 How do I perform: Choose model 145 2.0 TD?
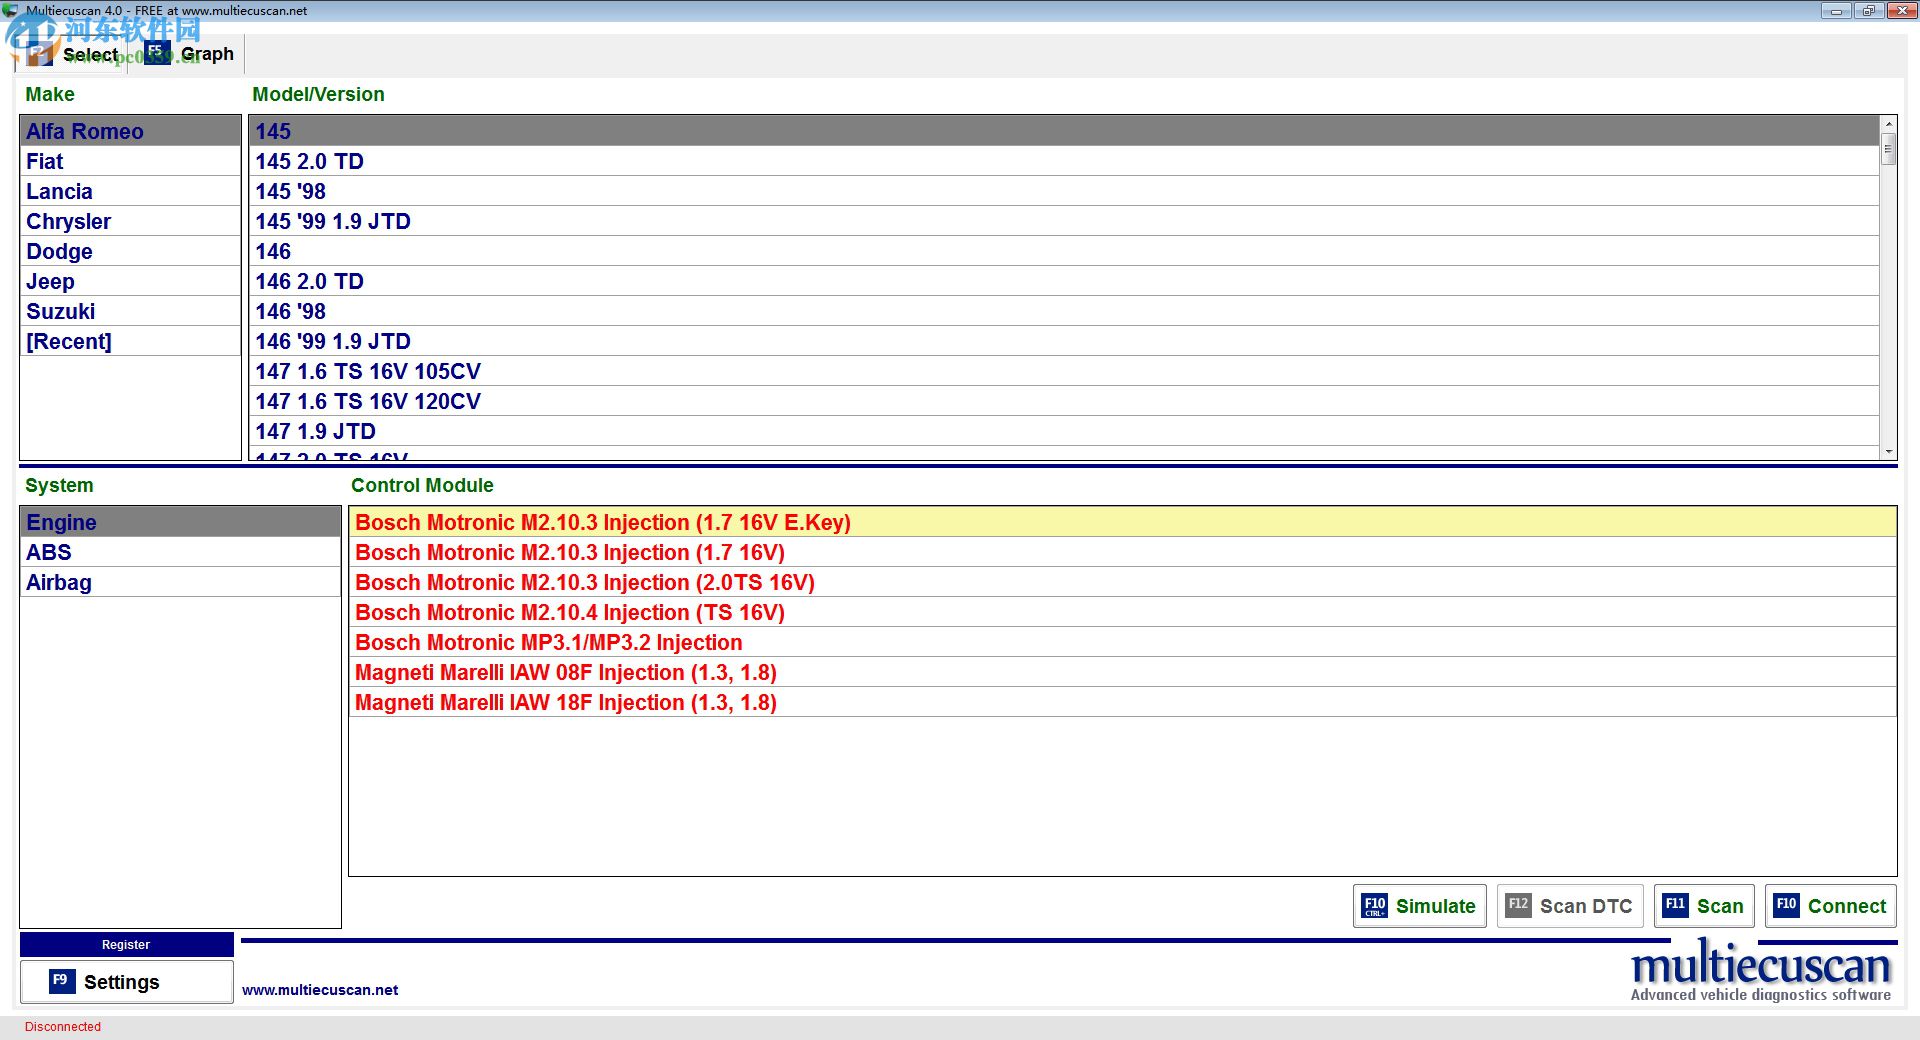point(1064,161)
